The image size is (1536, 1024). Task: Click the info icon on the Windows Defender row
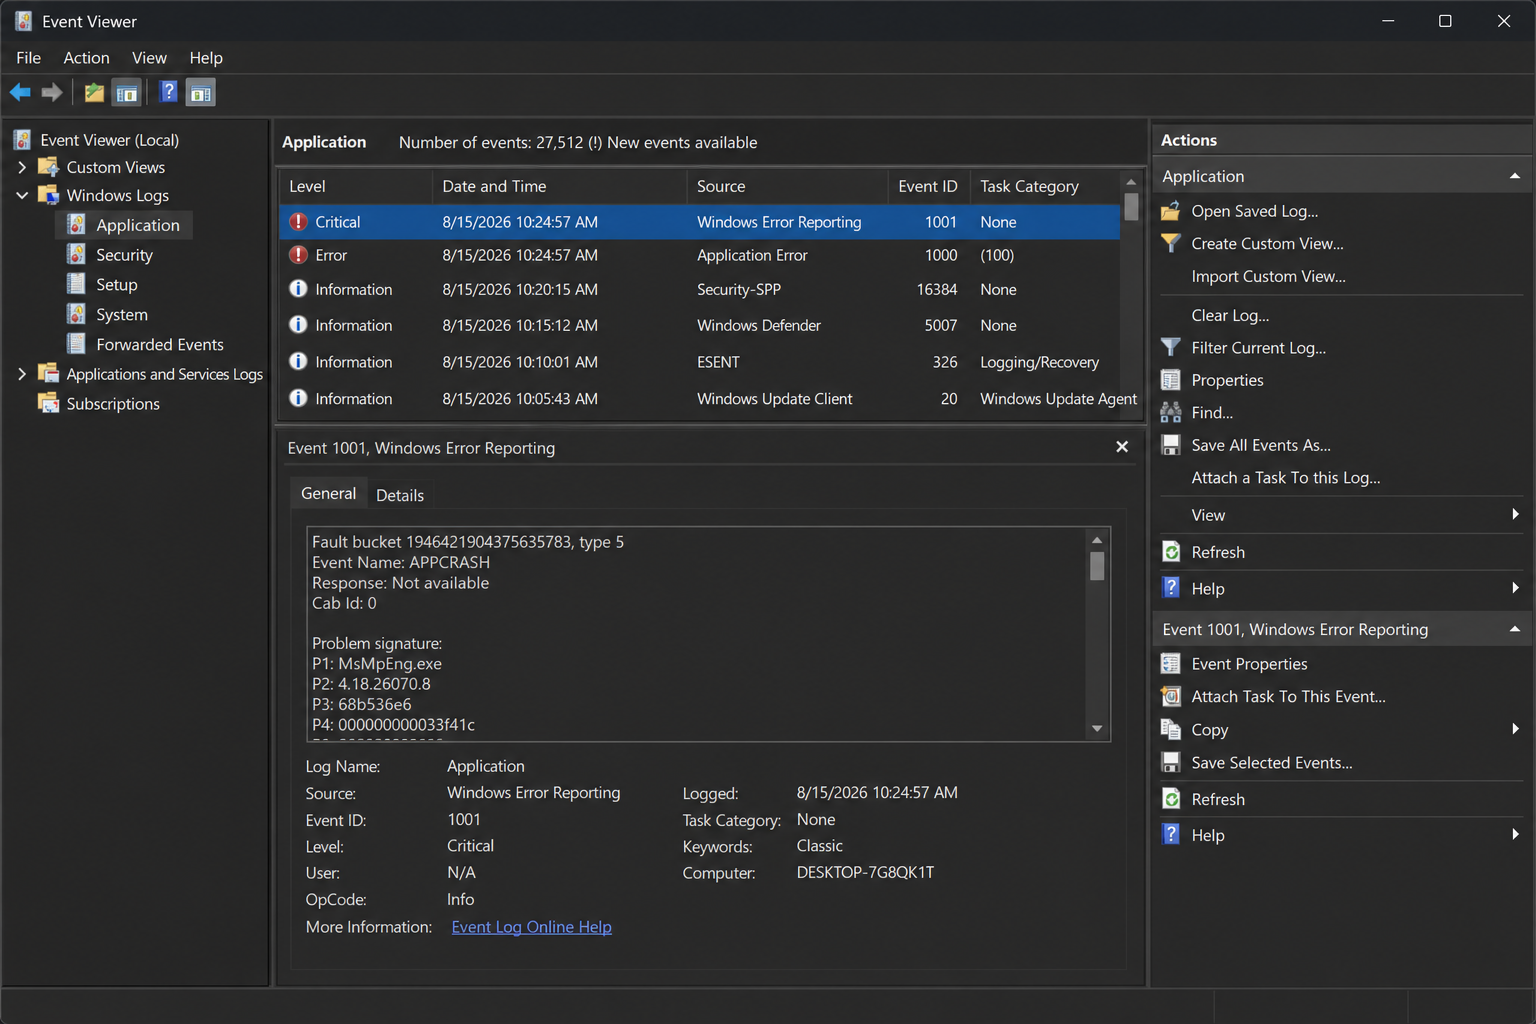click(298, 325)
